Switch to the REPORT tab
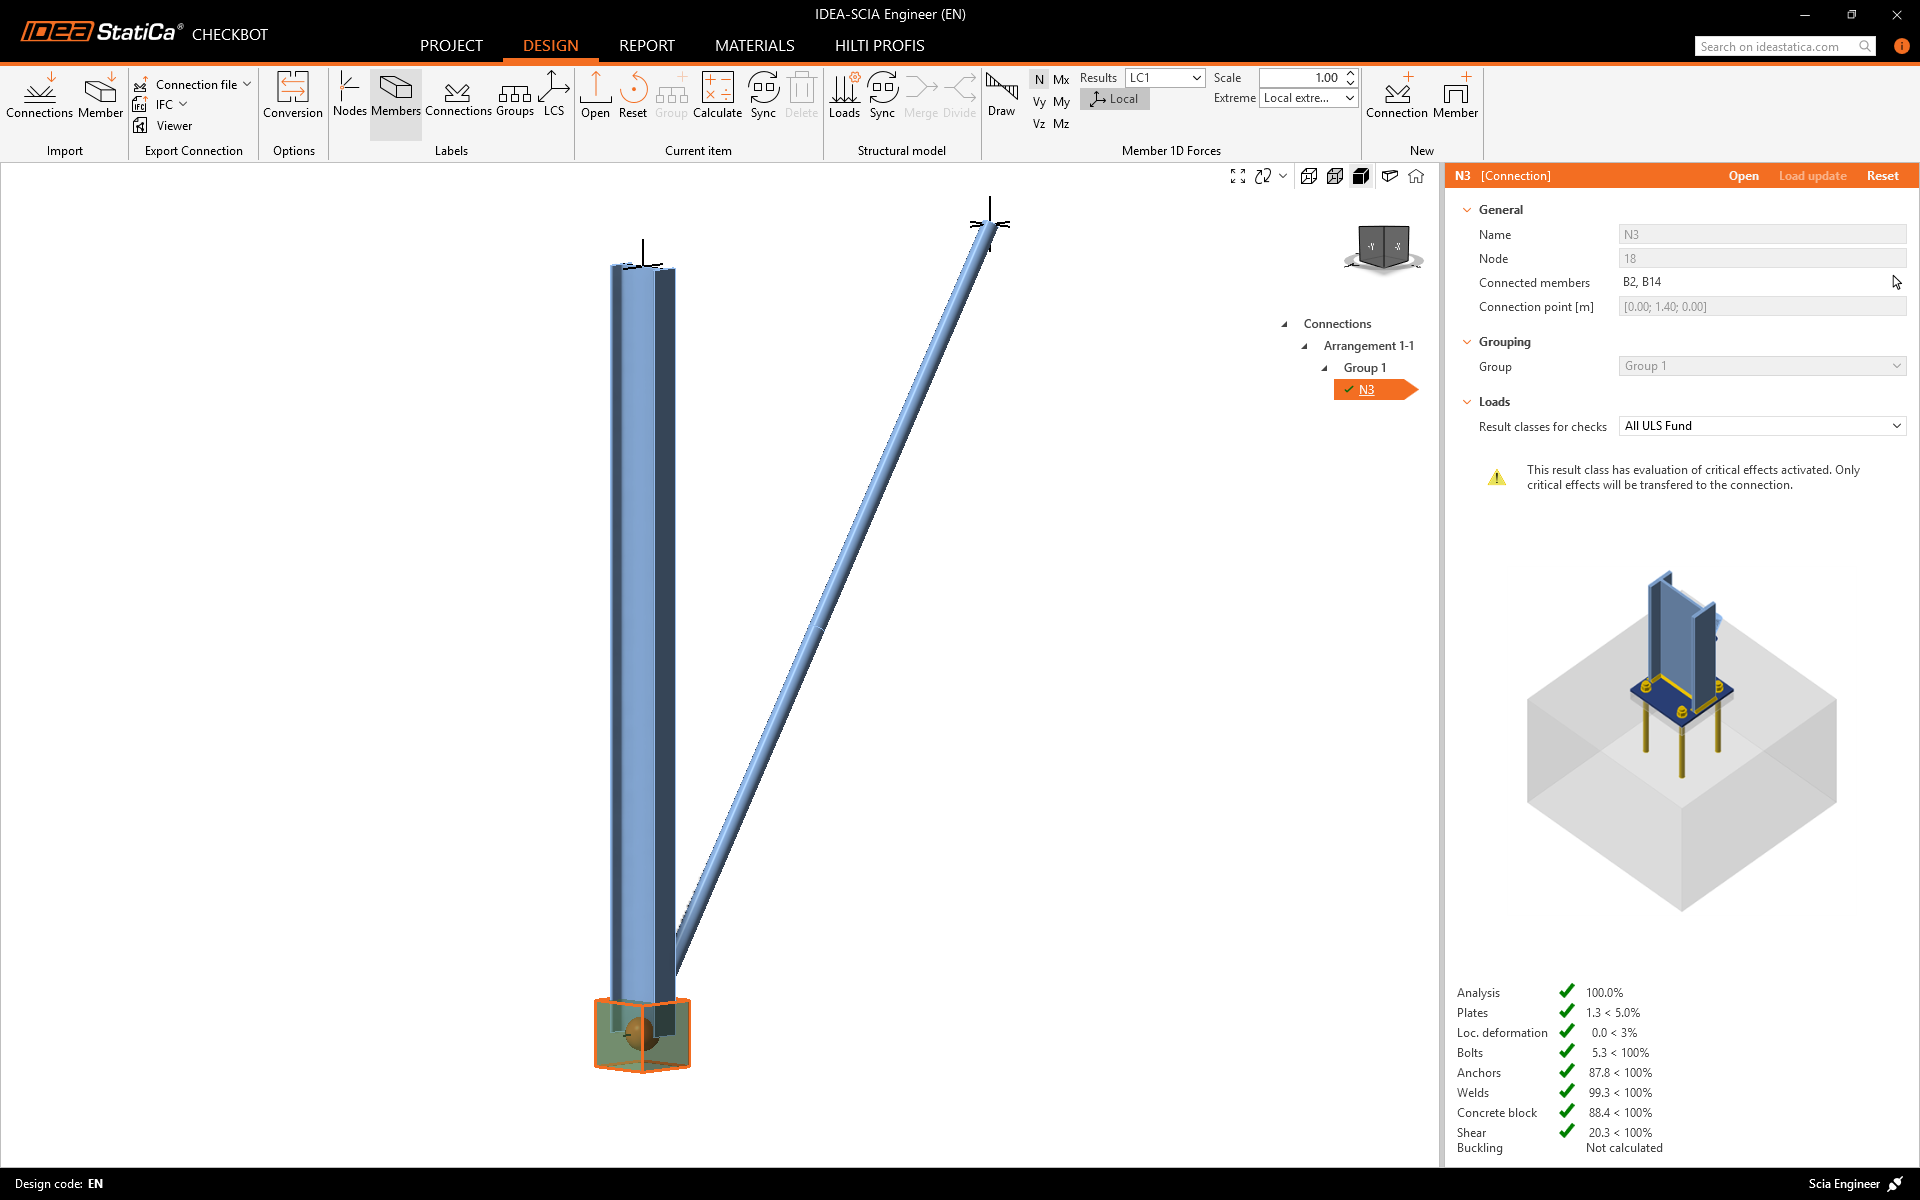This screenshot has height=1200, width=1920. point(646,46)
